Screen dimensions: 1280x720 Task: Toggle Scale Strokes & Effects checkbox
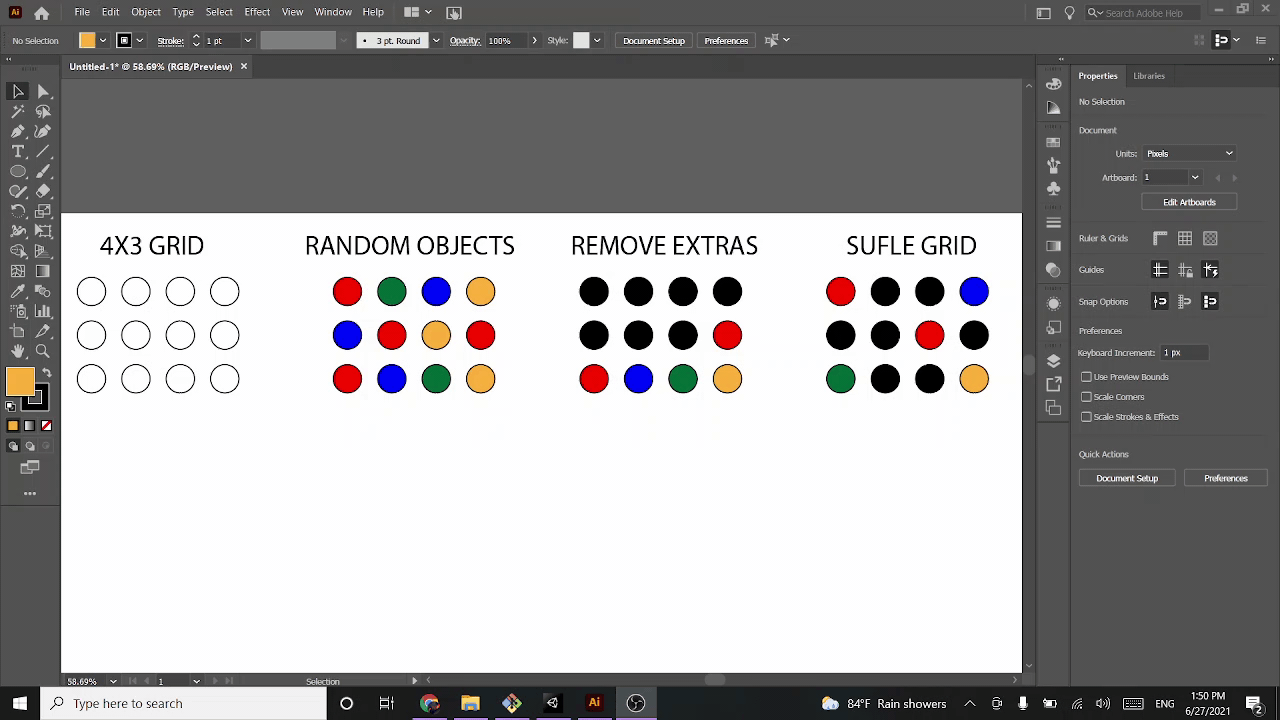click(1086, 417)
